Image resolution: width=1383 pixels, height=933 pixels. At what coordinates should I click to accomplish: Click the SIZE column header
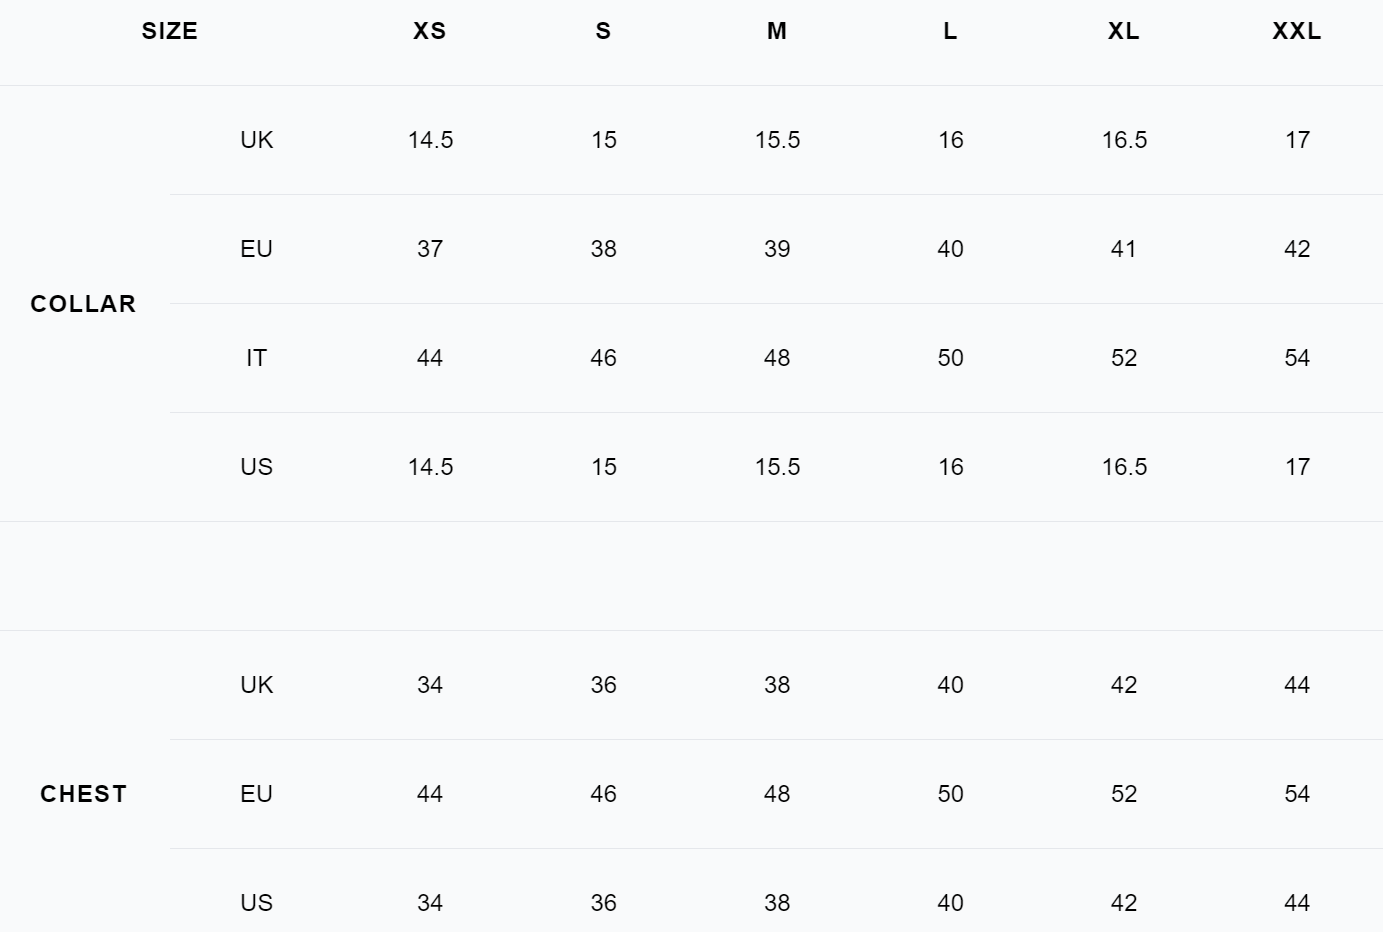pos(170,31)
